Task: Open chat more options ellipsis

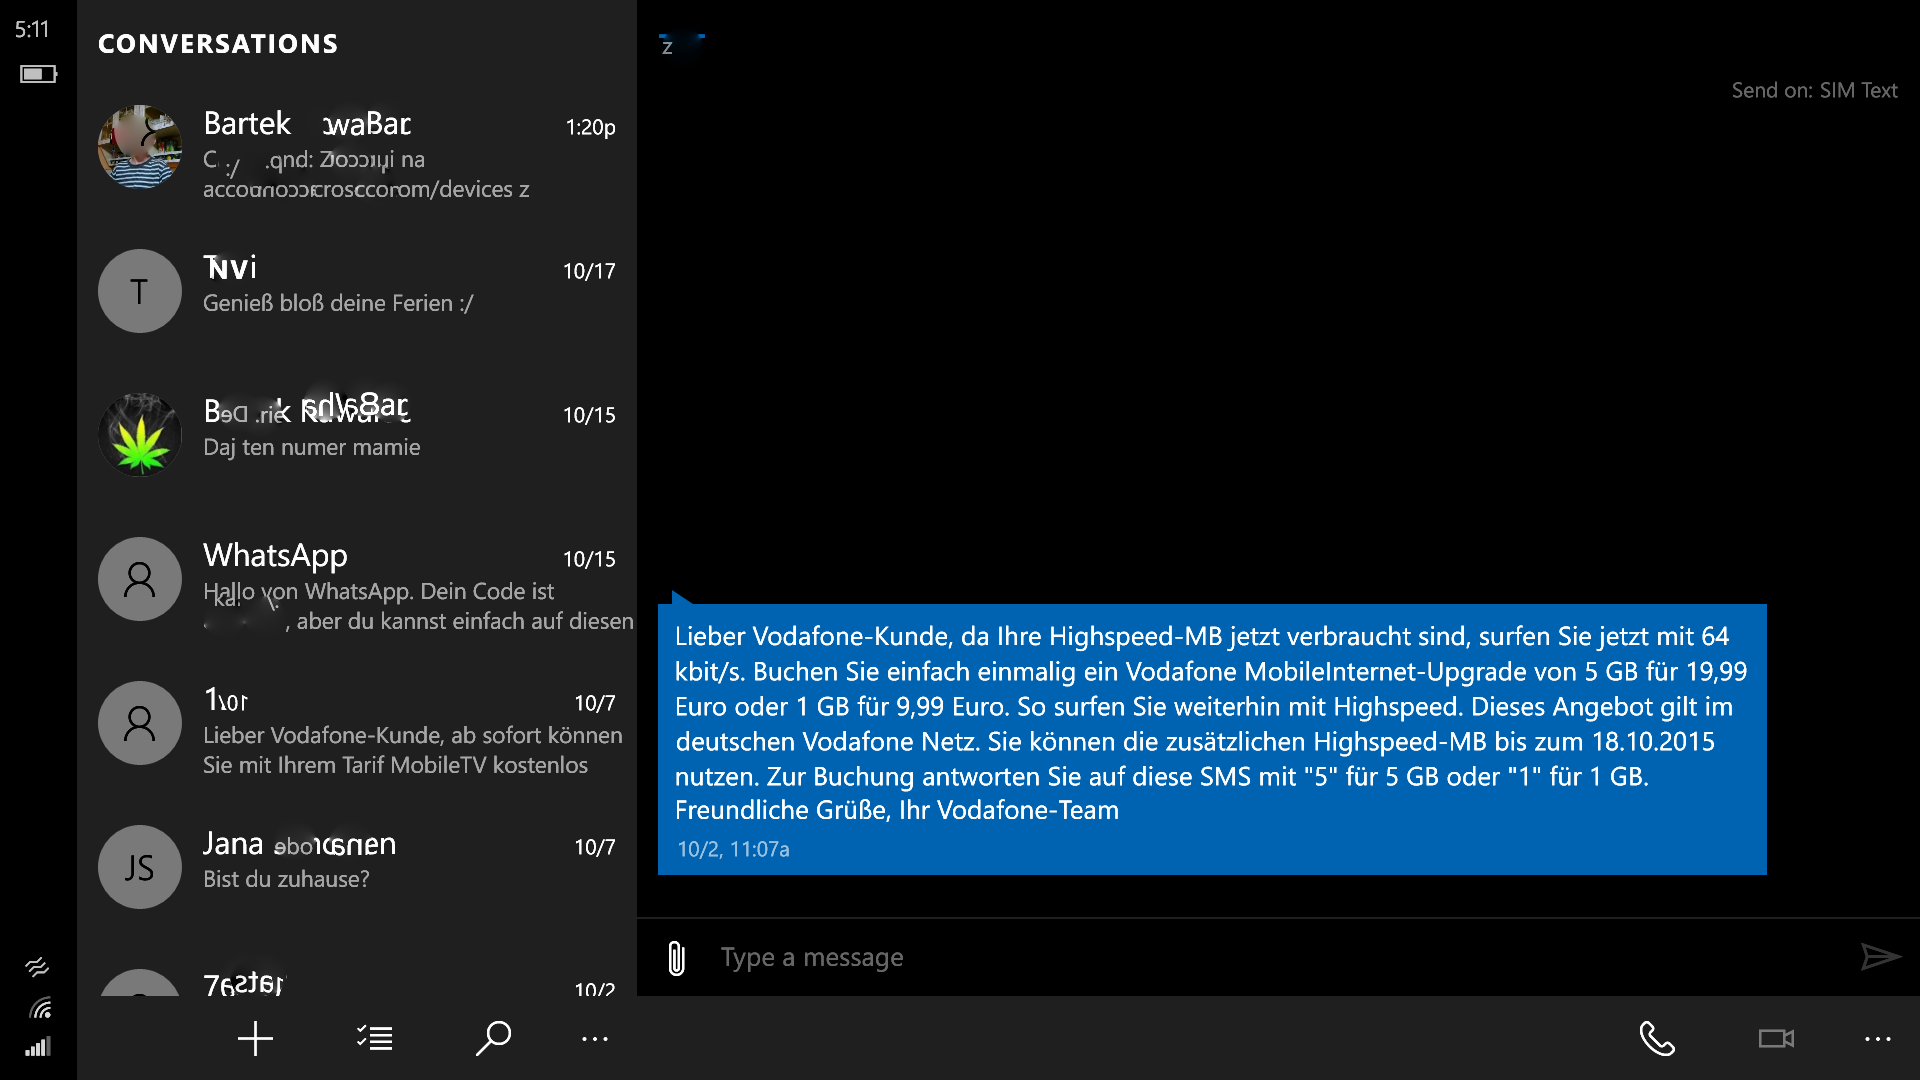Action: (x=1877, y=1039)
